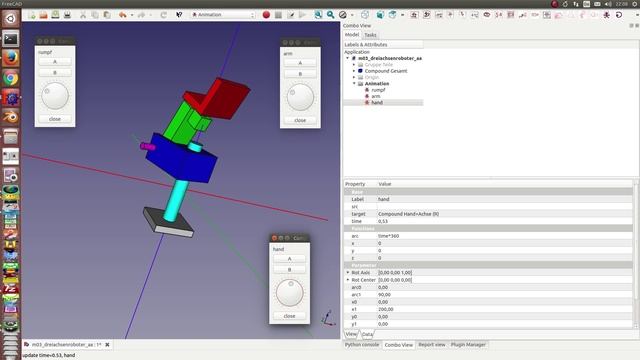The height and width of the screenshot is (360, 640).
Task: Click the Paste toolbar icon
Action: (x=107, y=15)
